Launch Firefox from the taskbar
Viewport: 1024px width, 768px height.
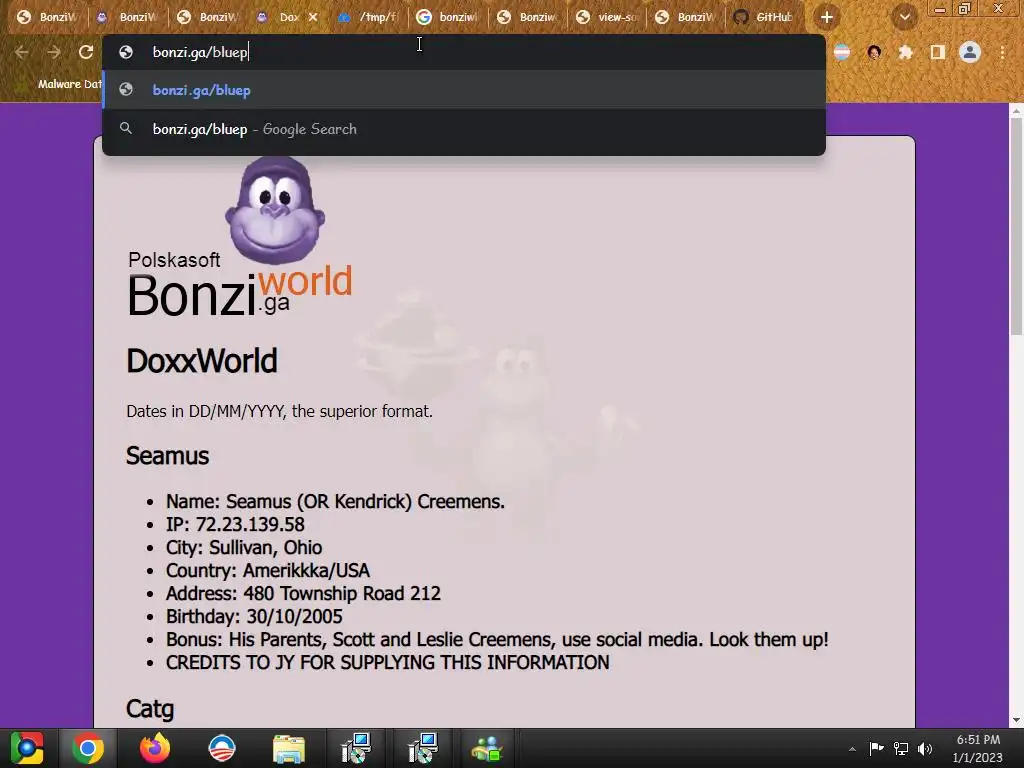155,748
